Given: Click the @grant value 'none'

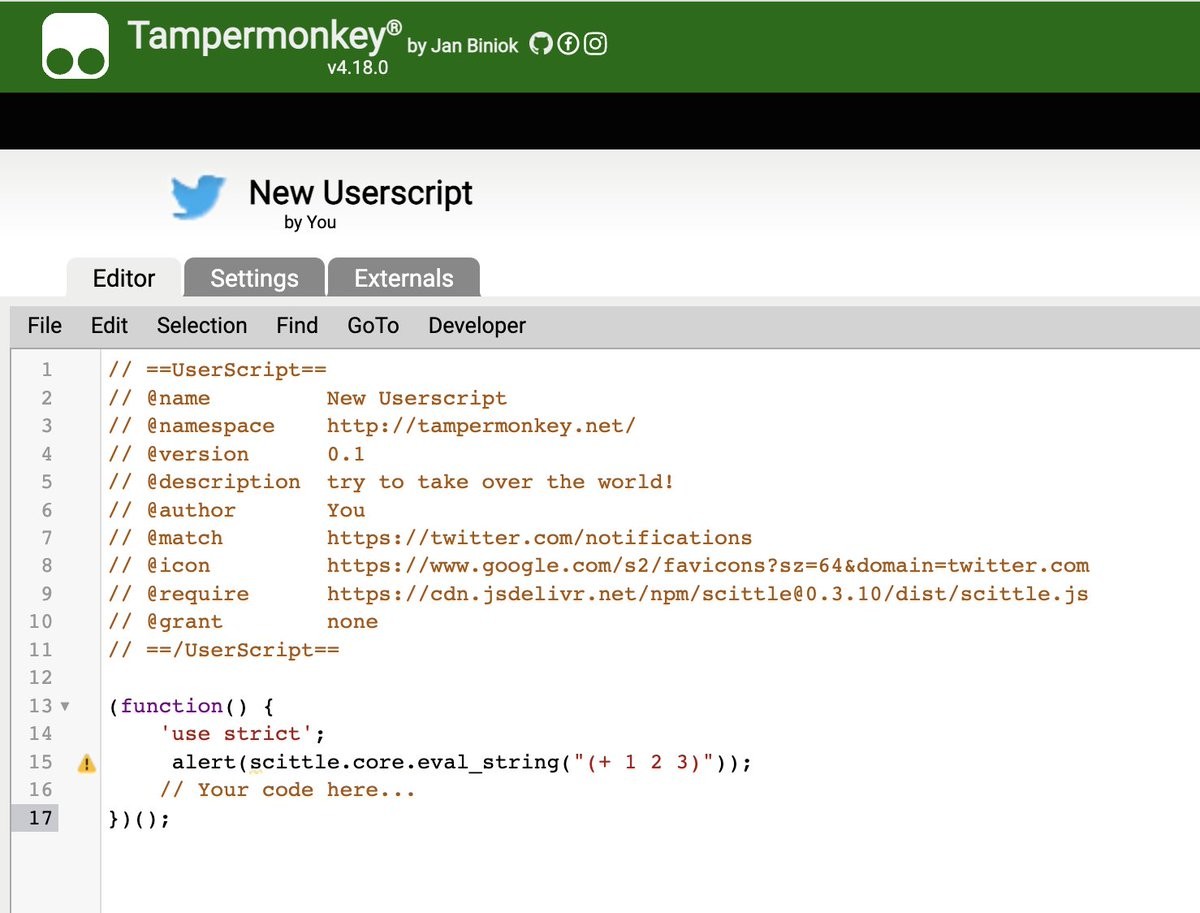Looking at the screenshot, I should (353, 622).
